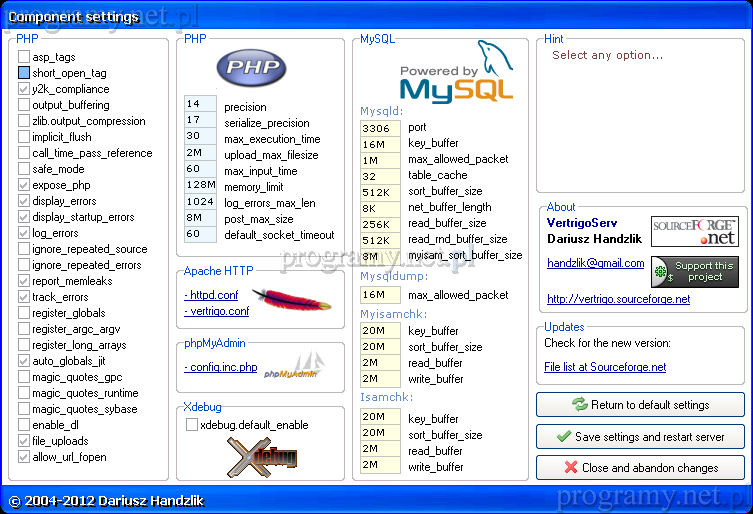Disable the display_errors option

[x=24, y=201]
